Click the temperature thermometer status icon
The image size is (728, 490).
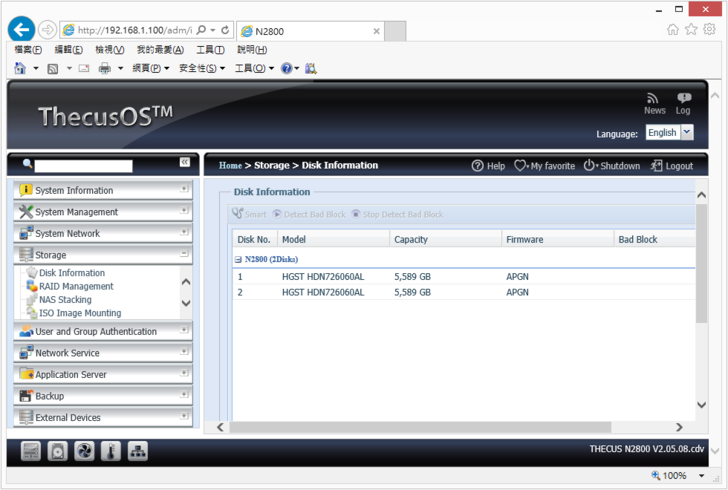[x=111, y=452]
